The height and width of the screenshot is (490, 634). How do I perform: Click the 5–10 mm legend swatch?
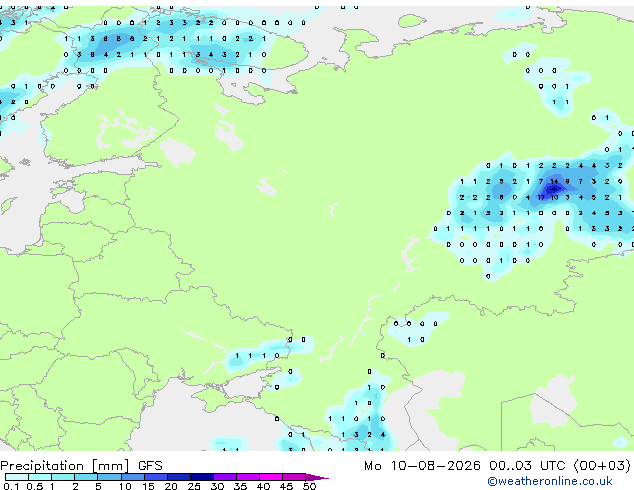[x=109, y=477]
